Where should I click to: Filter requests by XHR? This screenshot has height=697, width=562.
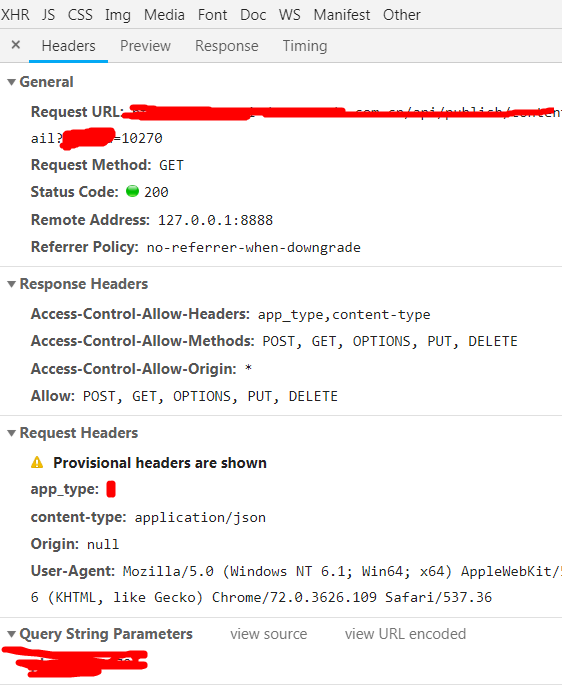click(x=15, y=15)
